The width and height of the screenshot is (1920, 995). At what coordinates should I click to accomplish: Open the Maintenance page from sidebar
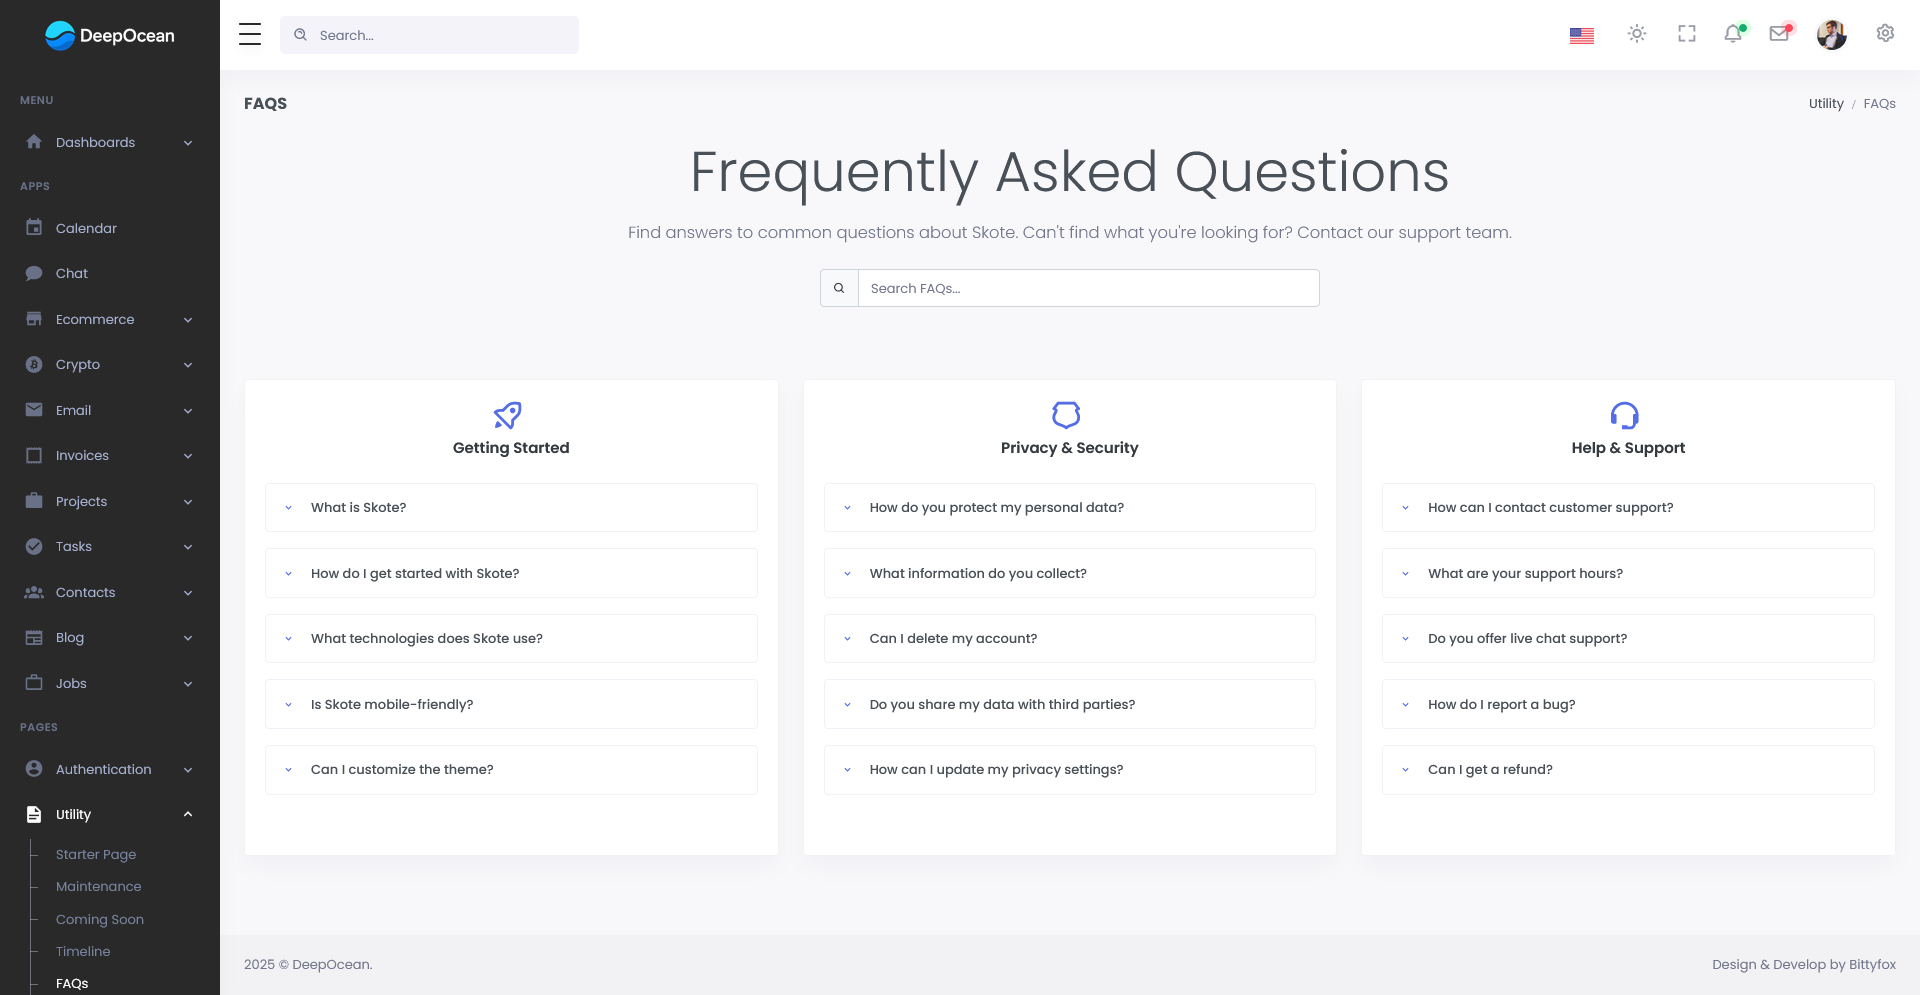(98, 886)
